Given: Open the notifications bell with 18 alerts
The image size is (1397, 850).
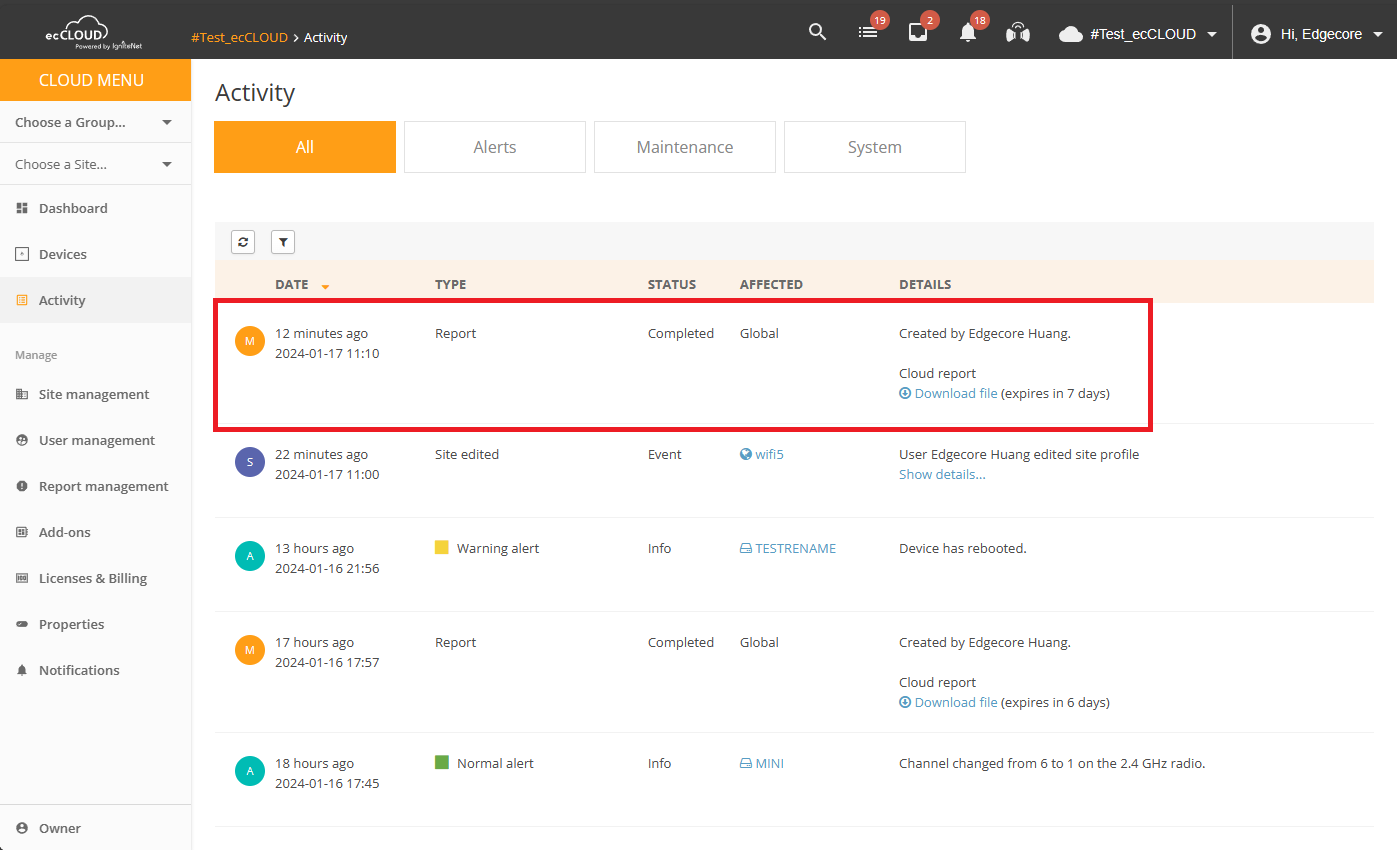Looking at the screenshot, I should click(x=968, y=31).
